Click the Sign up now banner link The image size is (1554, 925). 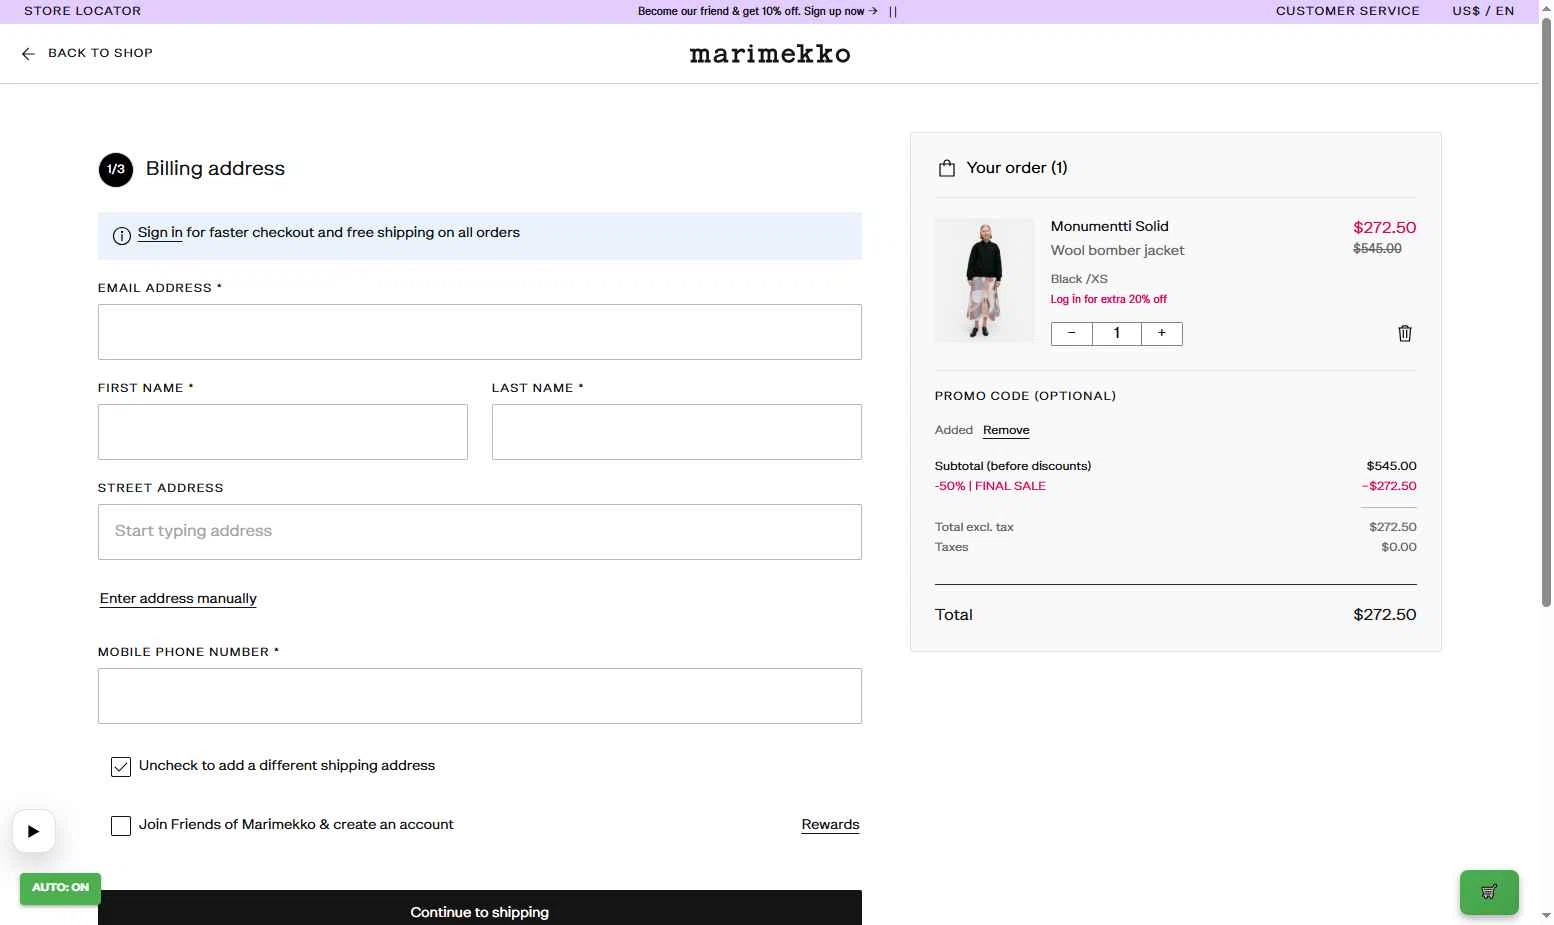point(840,11)
